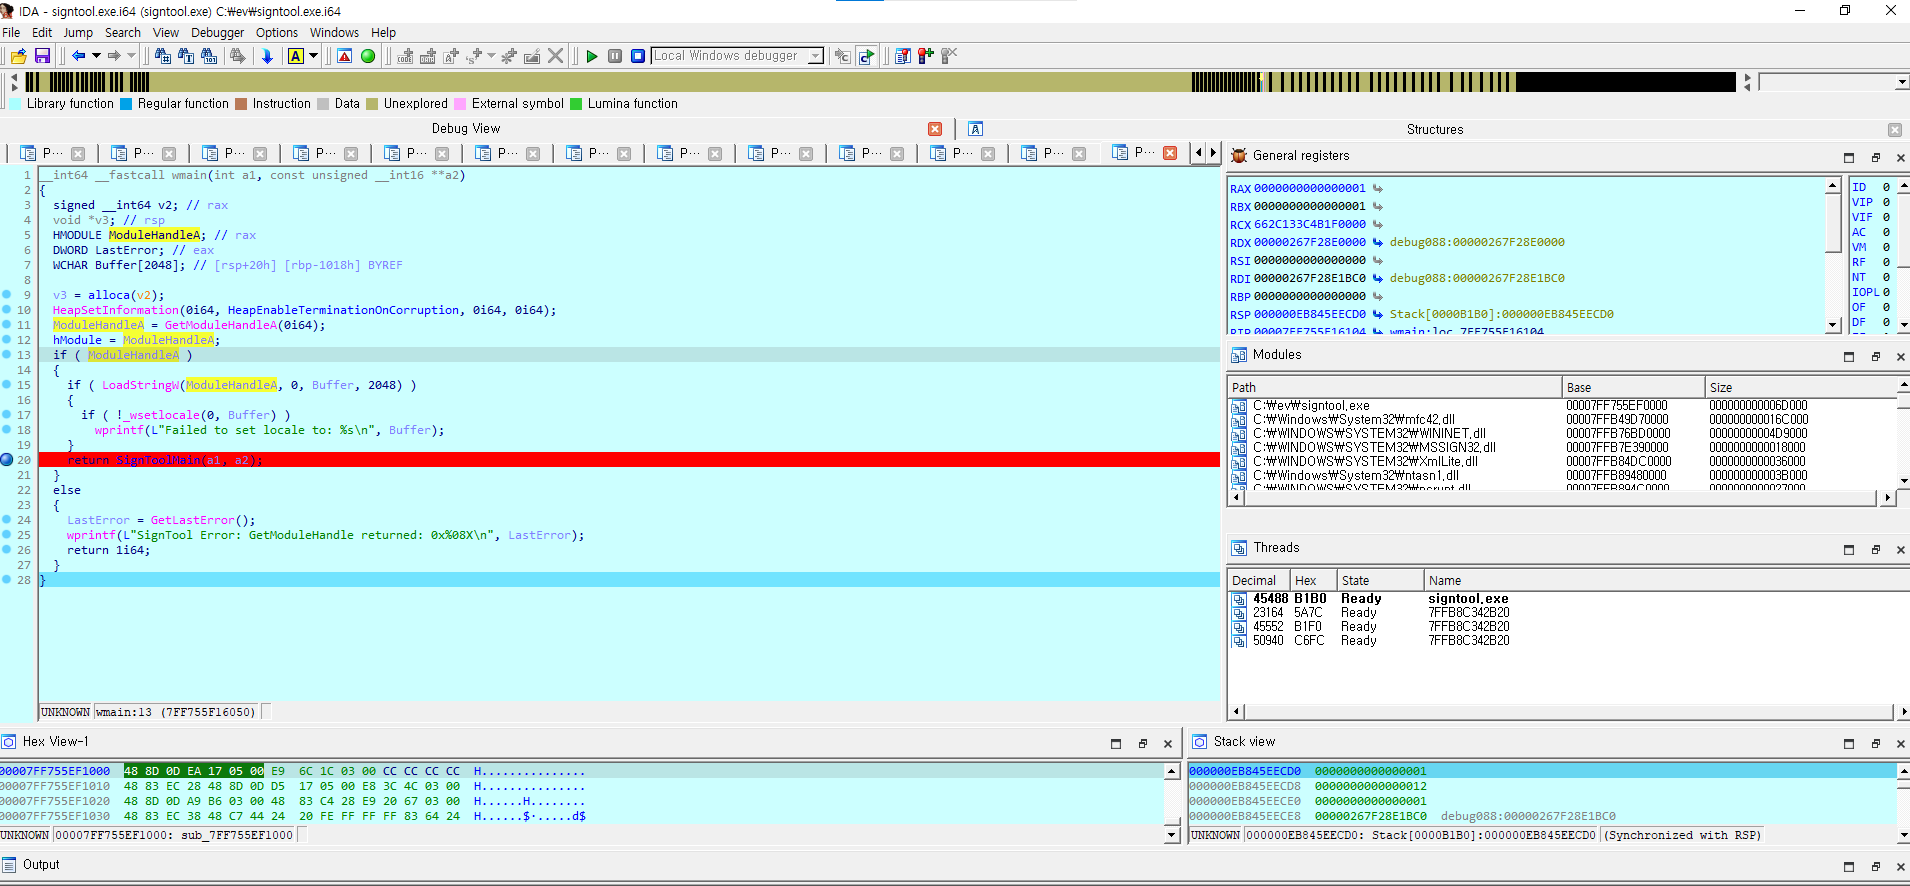Sort the Modules list by the Base column

click(x=1633, y=387)
